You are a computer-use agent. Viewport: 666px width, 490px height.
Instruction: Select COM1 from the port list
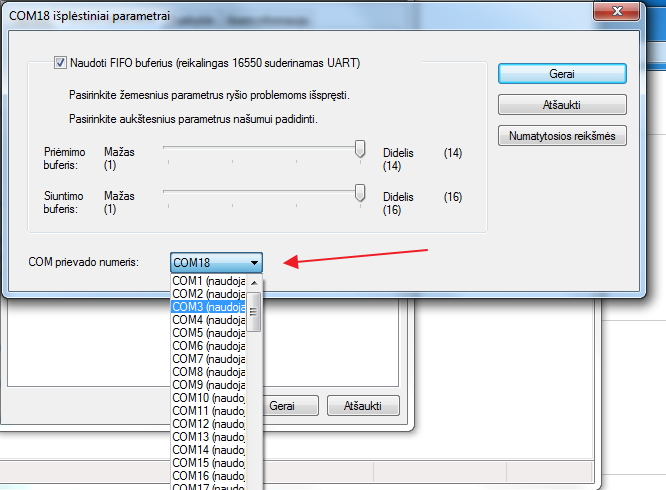(209, 281)
